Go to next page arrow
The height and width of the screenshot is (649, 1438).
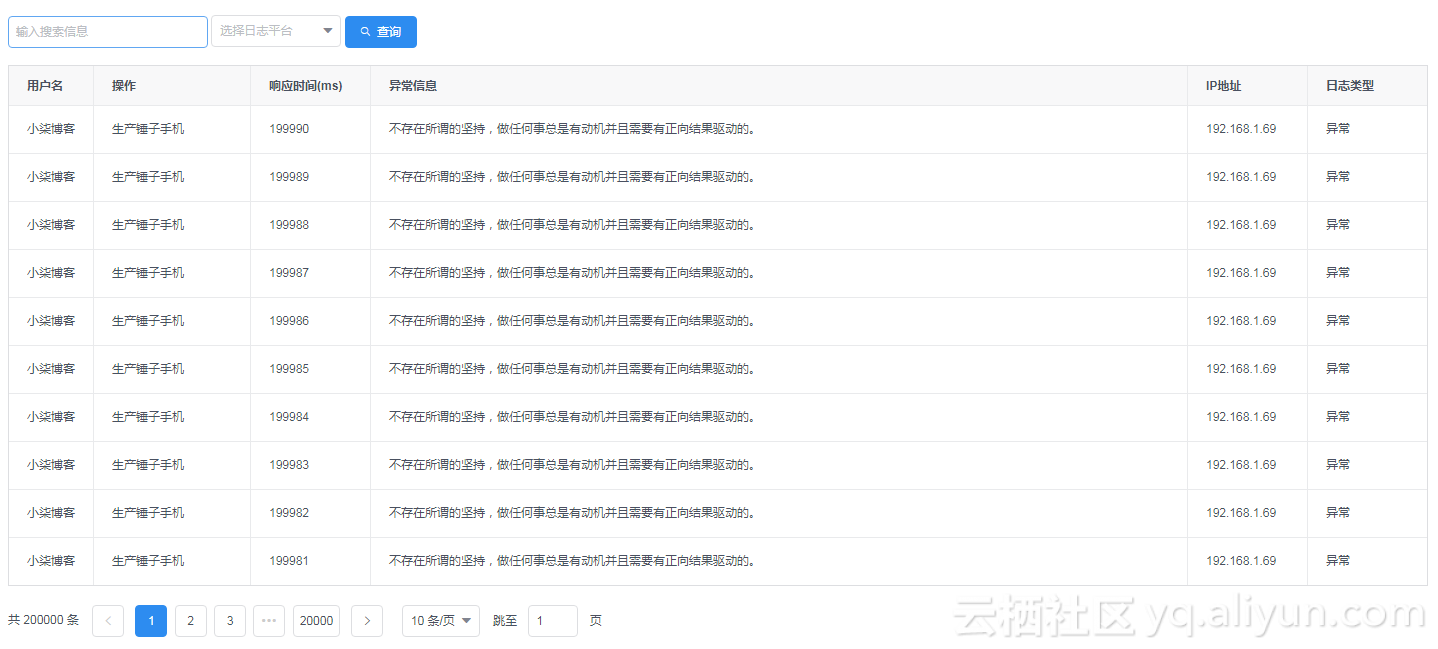367,621
